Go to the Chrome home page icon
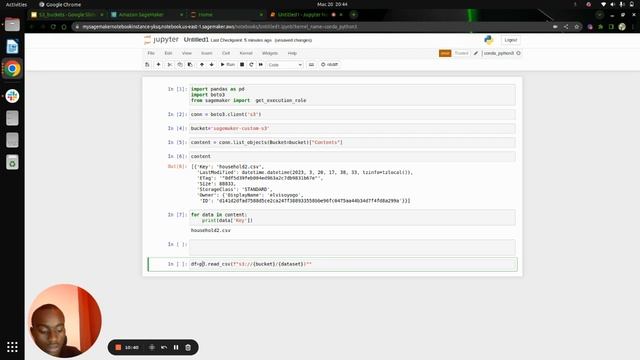 (64, 27)
